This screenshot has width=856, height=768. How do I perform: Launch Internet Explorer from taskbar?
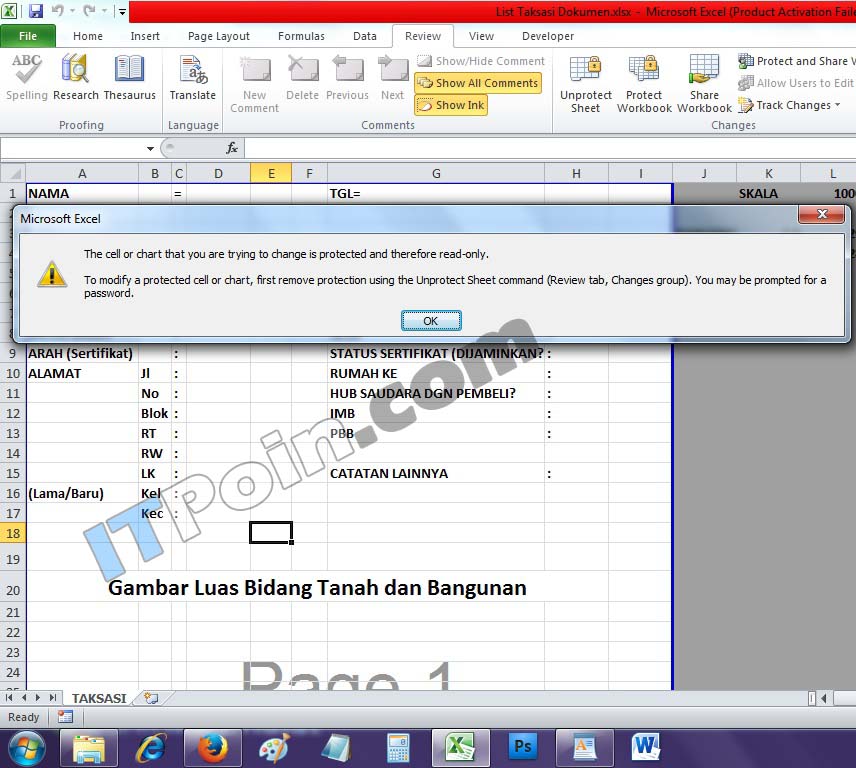[x=150, y=748]
